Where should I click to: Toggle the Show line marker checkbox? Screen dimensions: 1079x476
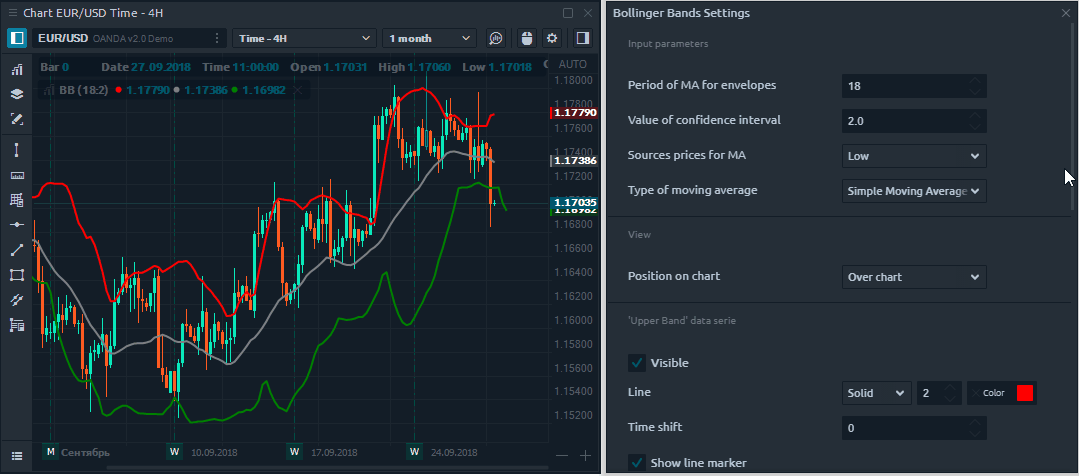click(637, 462)
